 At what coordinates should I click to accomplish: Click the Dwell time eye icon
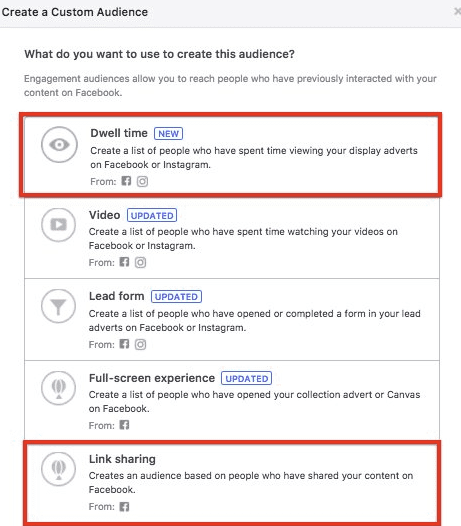tap(59, 145)
